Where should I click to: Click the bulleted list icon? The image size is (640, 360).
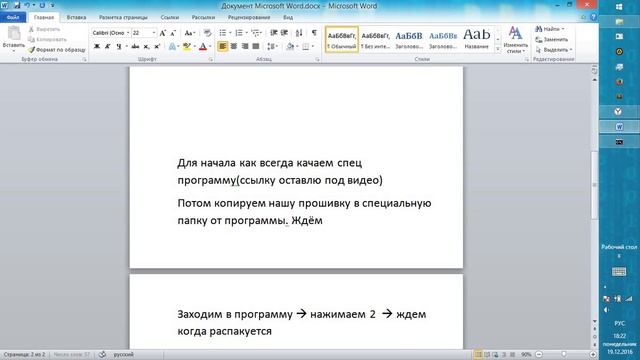[x=222, y=33]
